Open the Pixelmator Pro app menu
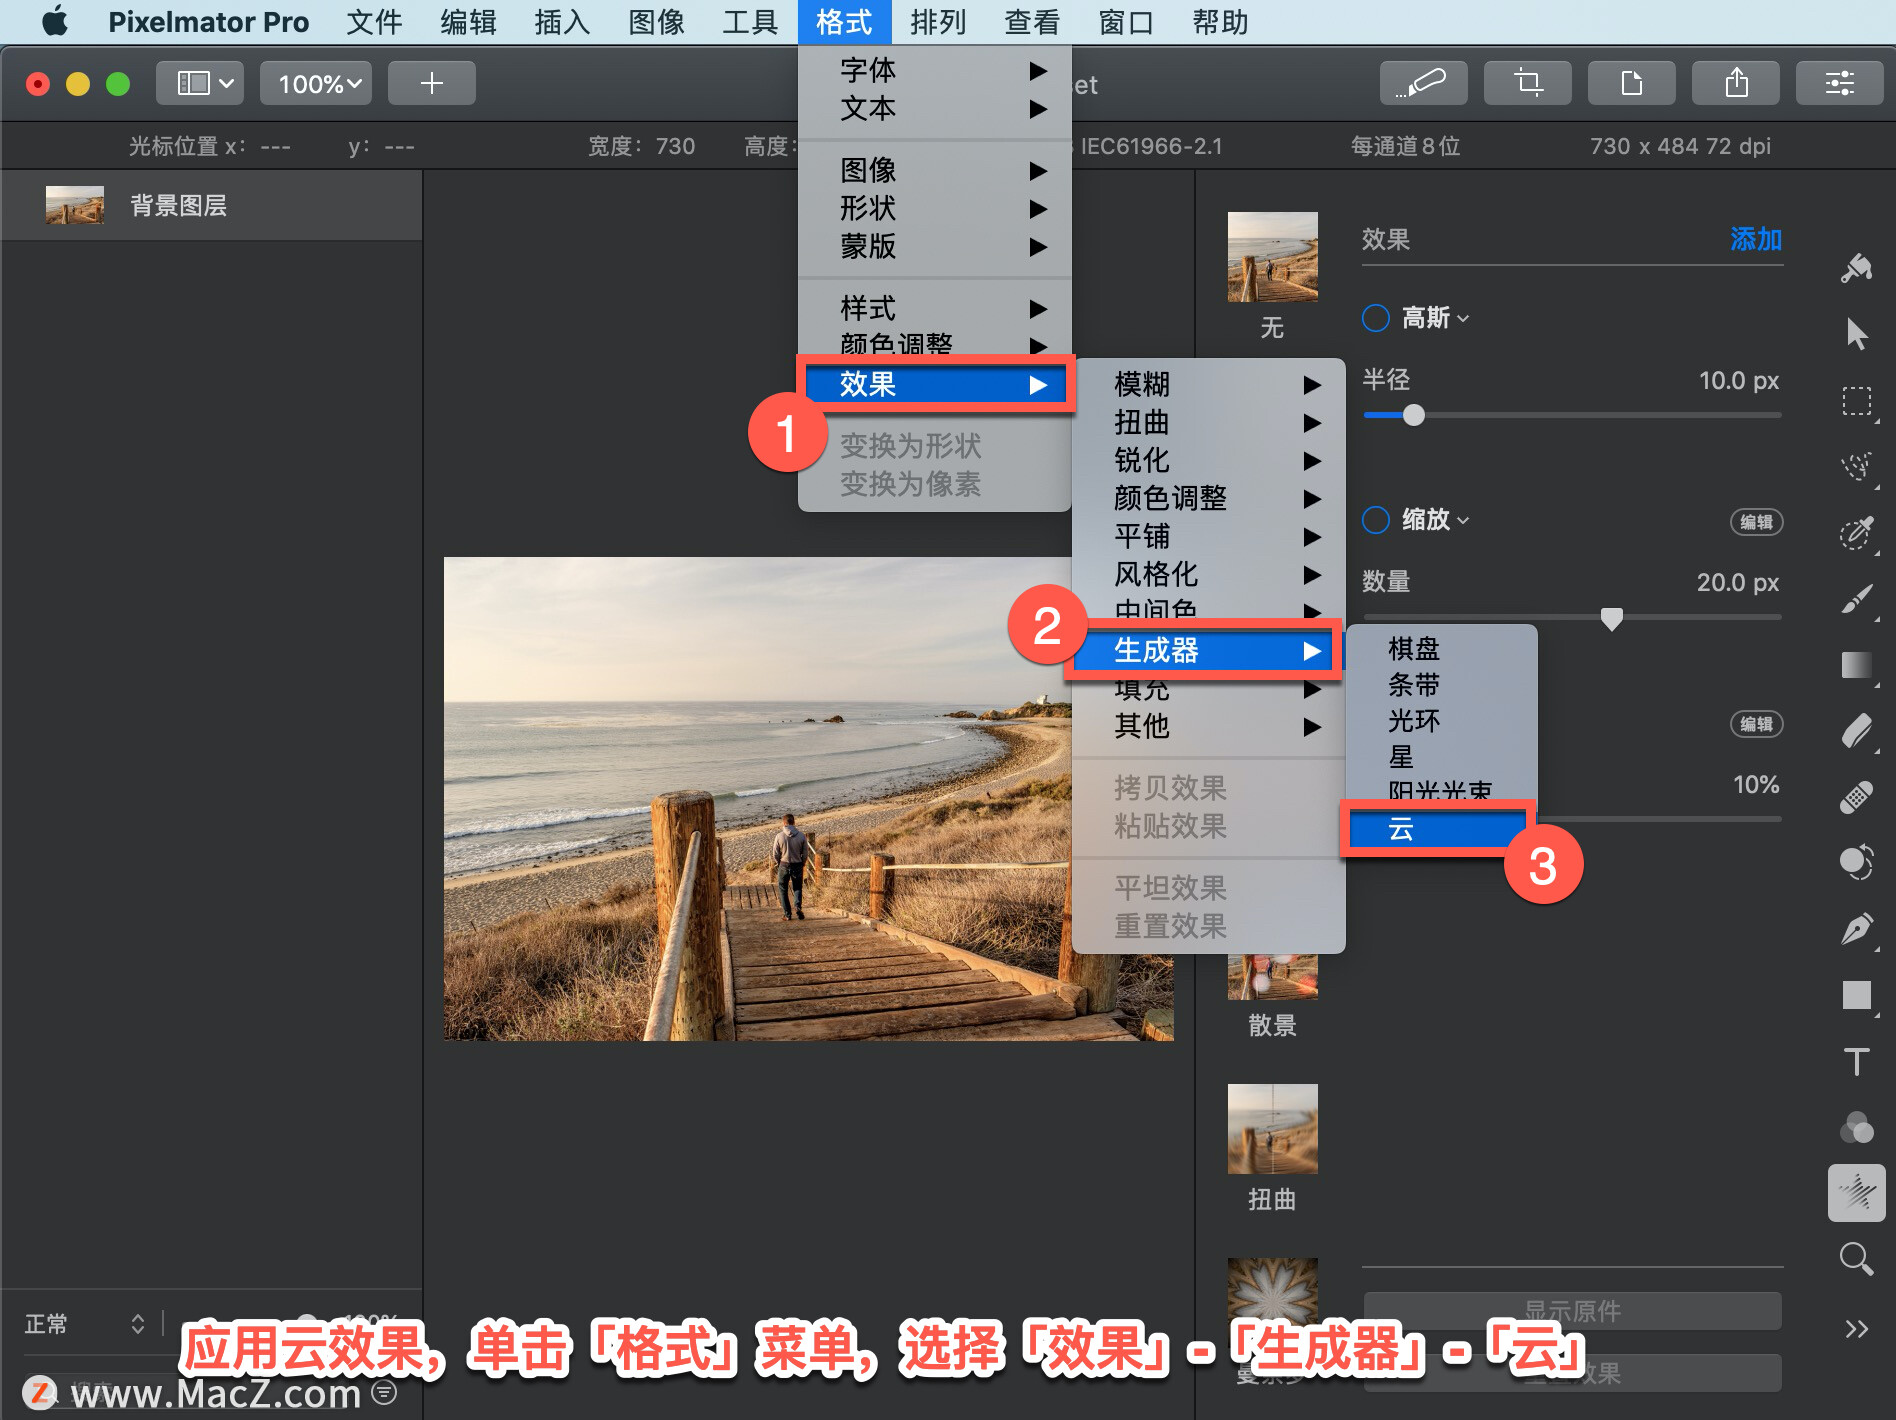The image size is (1896, 1420). click(x=208, y=22)
